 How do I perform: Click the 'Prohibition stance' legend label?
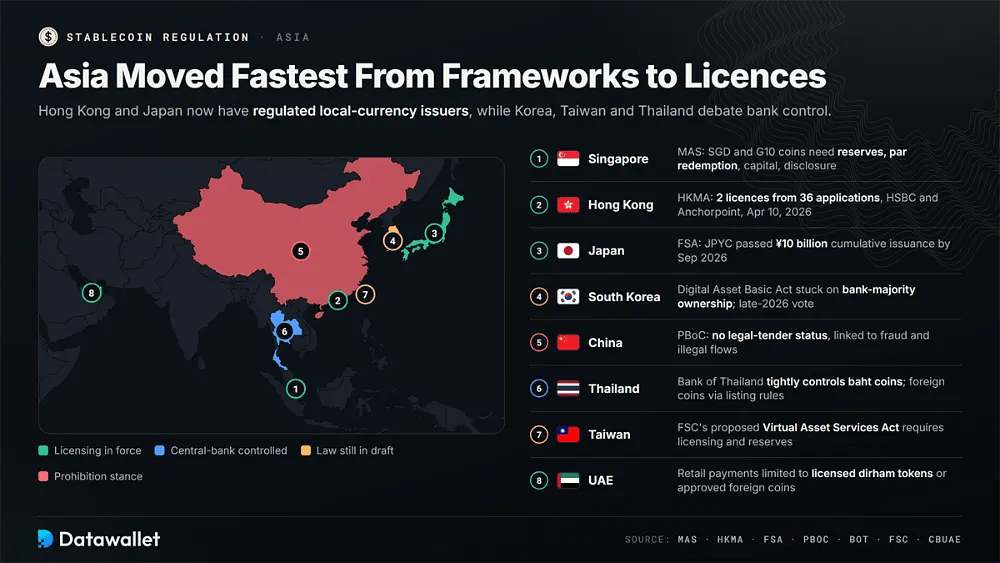coord(98,476)
